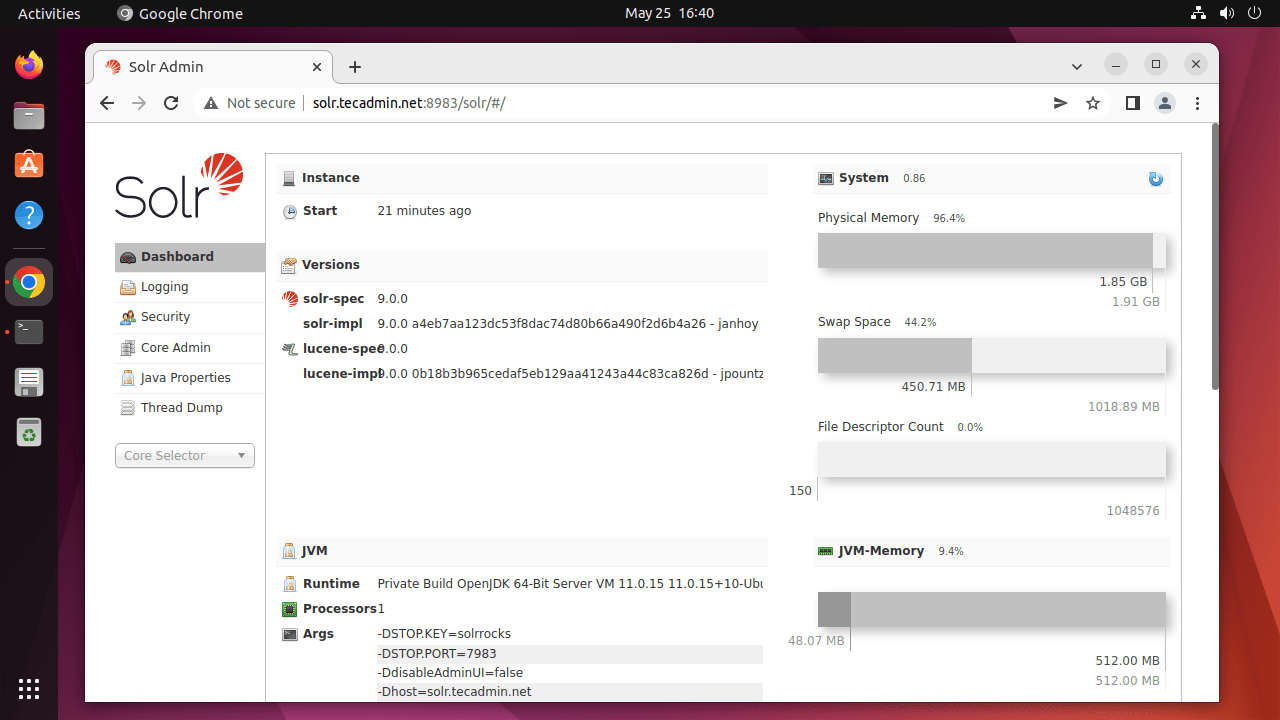Go back in Chrome
The width and height of the screenshot is (1280, 720).
tap(107, 103)
